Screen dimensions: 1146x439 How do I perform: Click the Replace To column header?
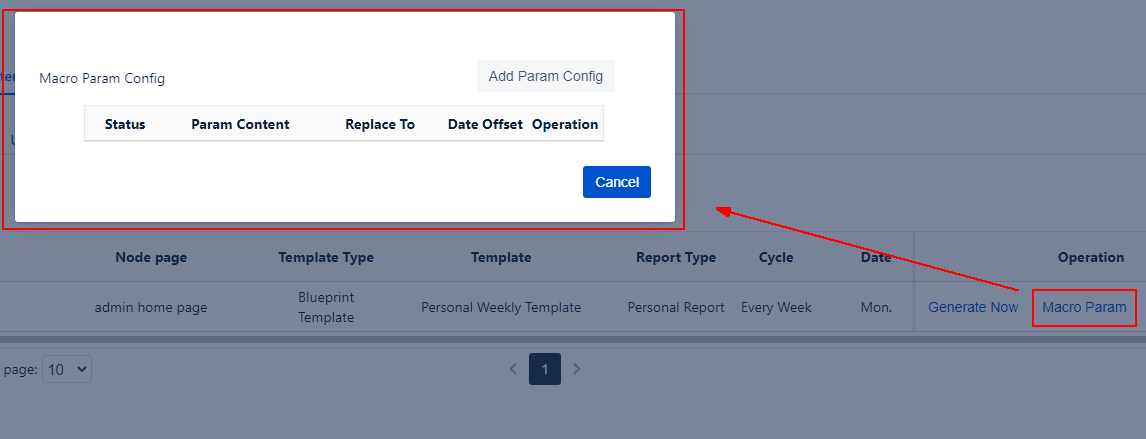point(380,124)
